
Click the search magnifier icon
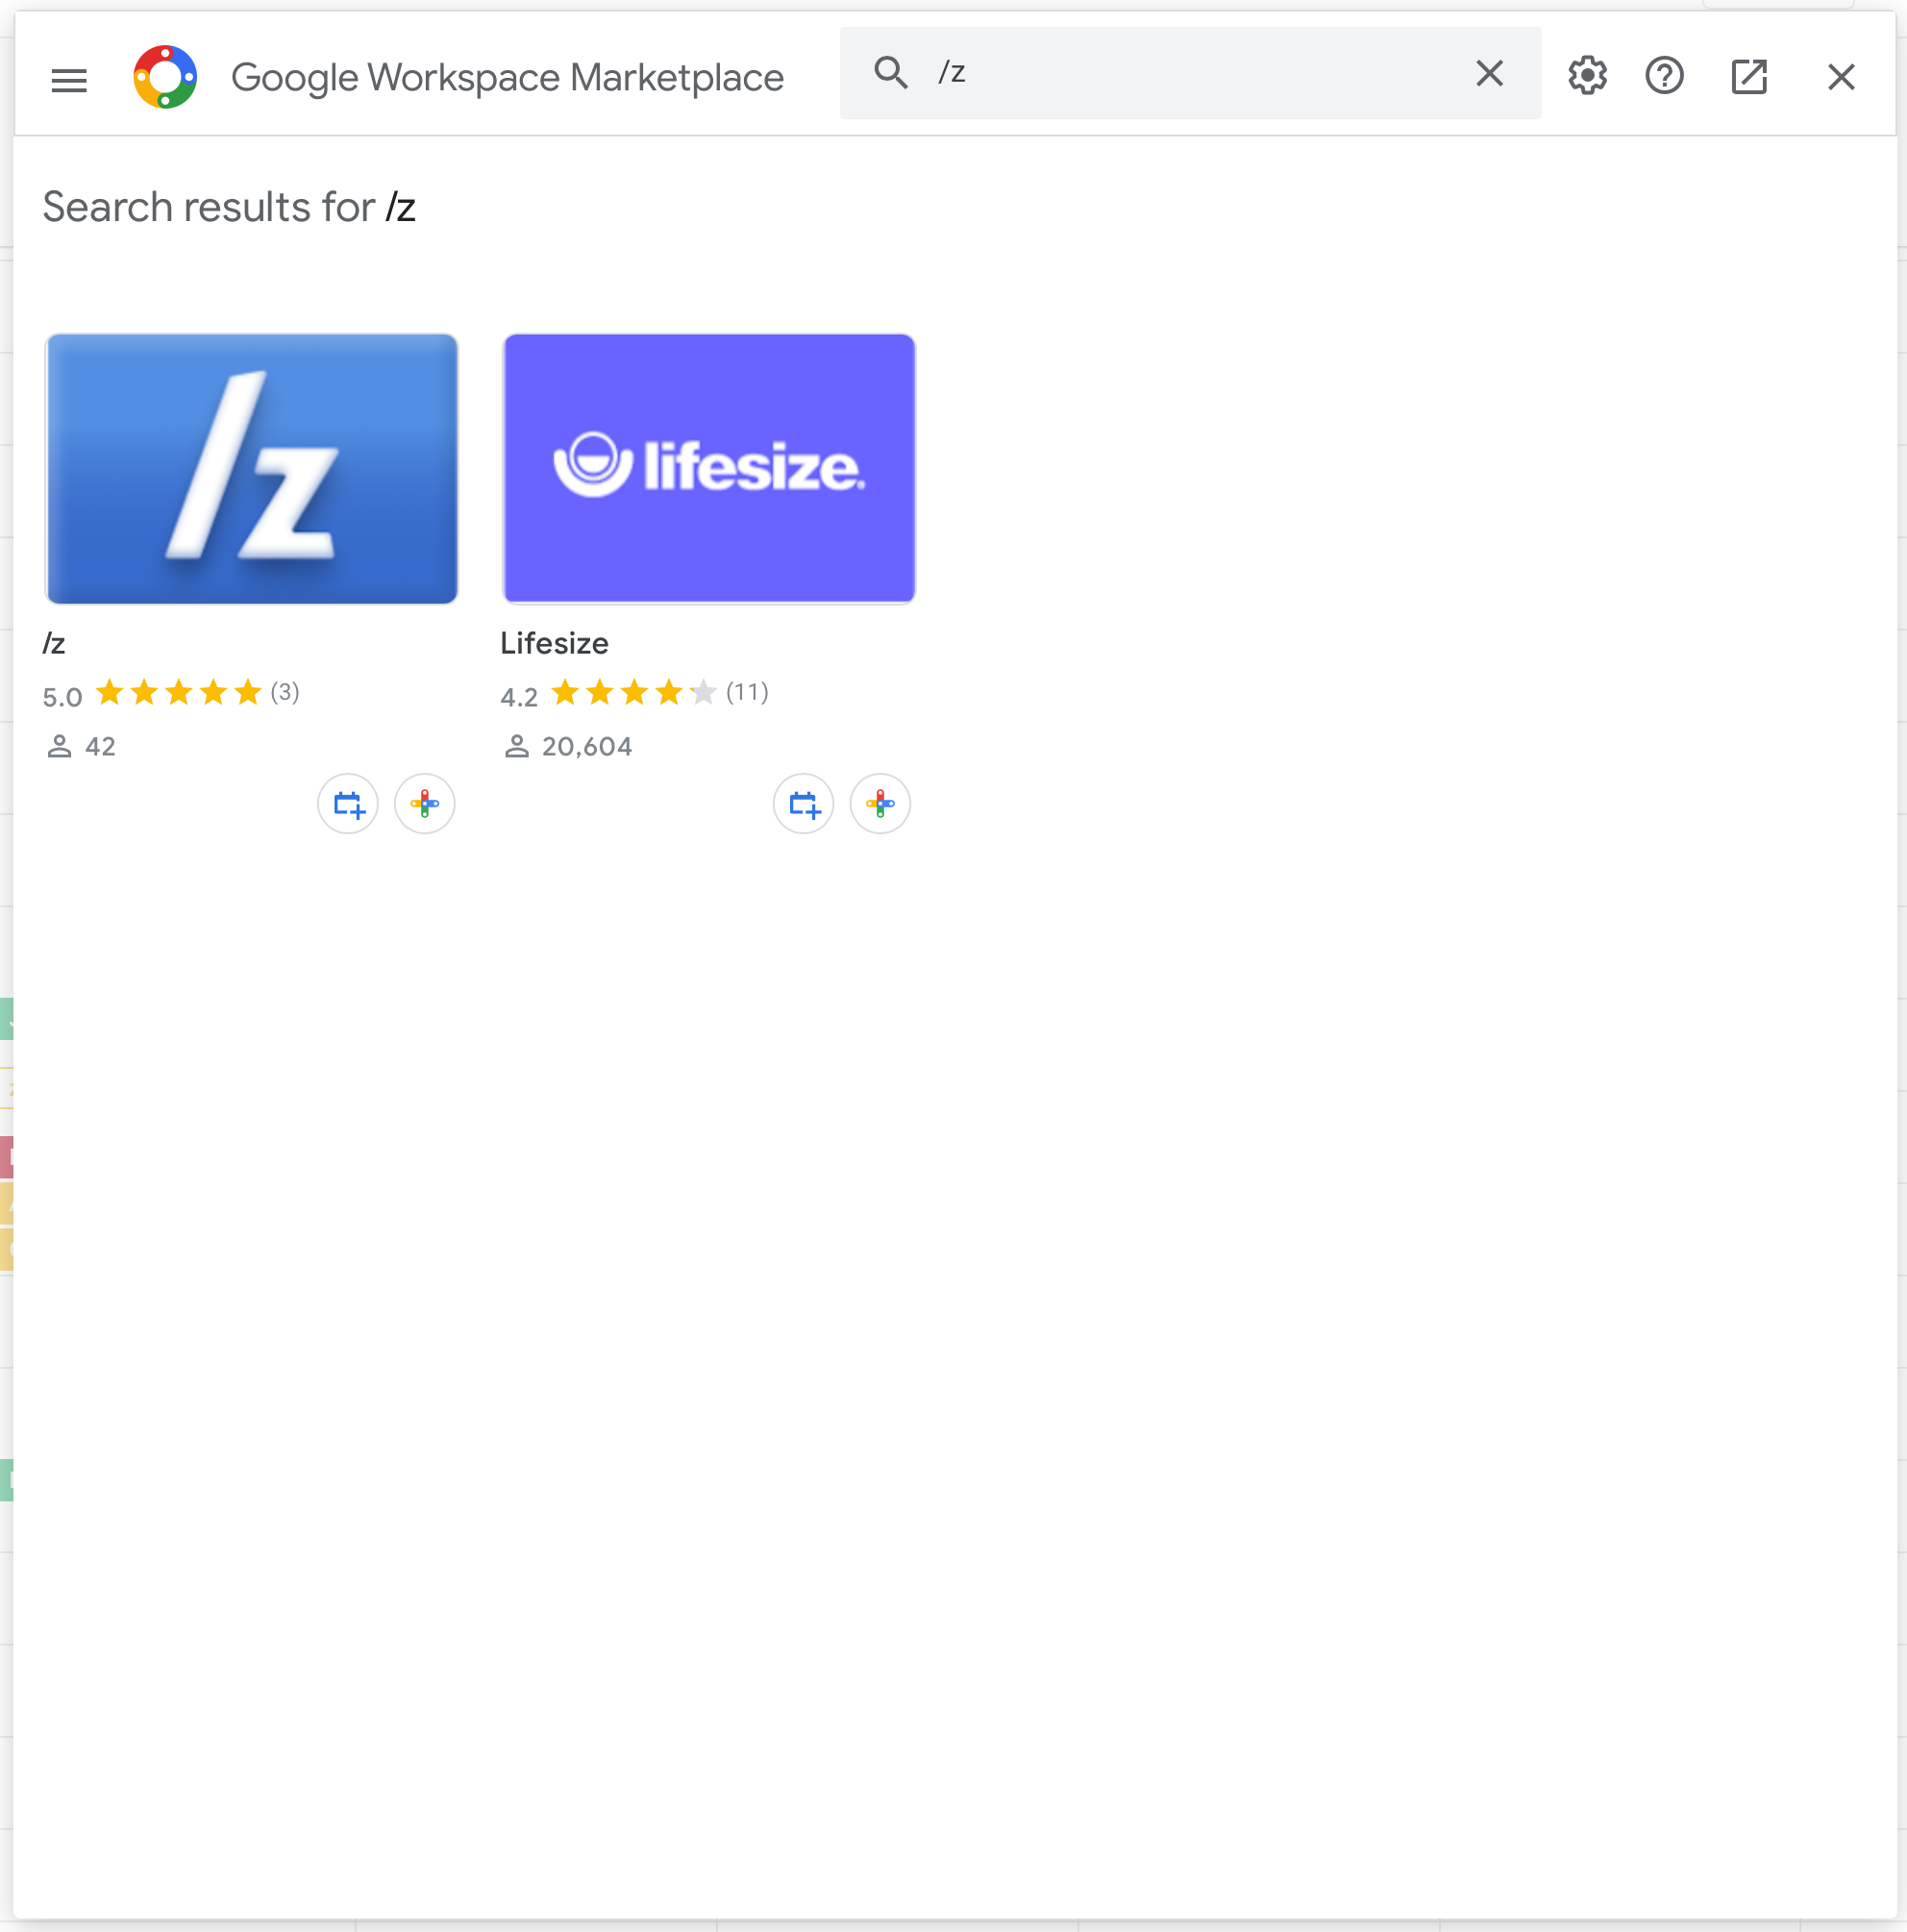(x=890, y=73)
